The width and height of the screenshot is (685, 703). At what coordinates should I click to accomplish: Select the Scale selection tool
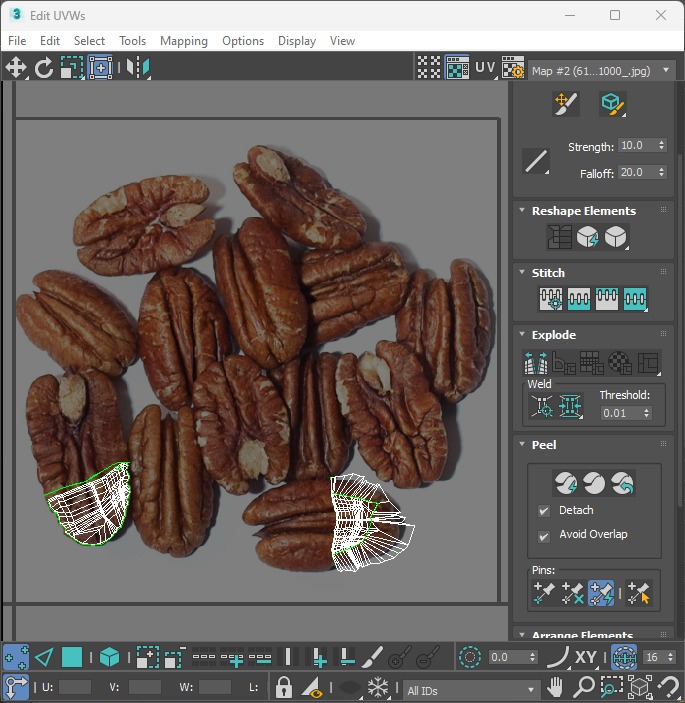click(72, 68)
